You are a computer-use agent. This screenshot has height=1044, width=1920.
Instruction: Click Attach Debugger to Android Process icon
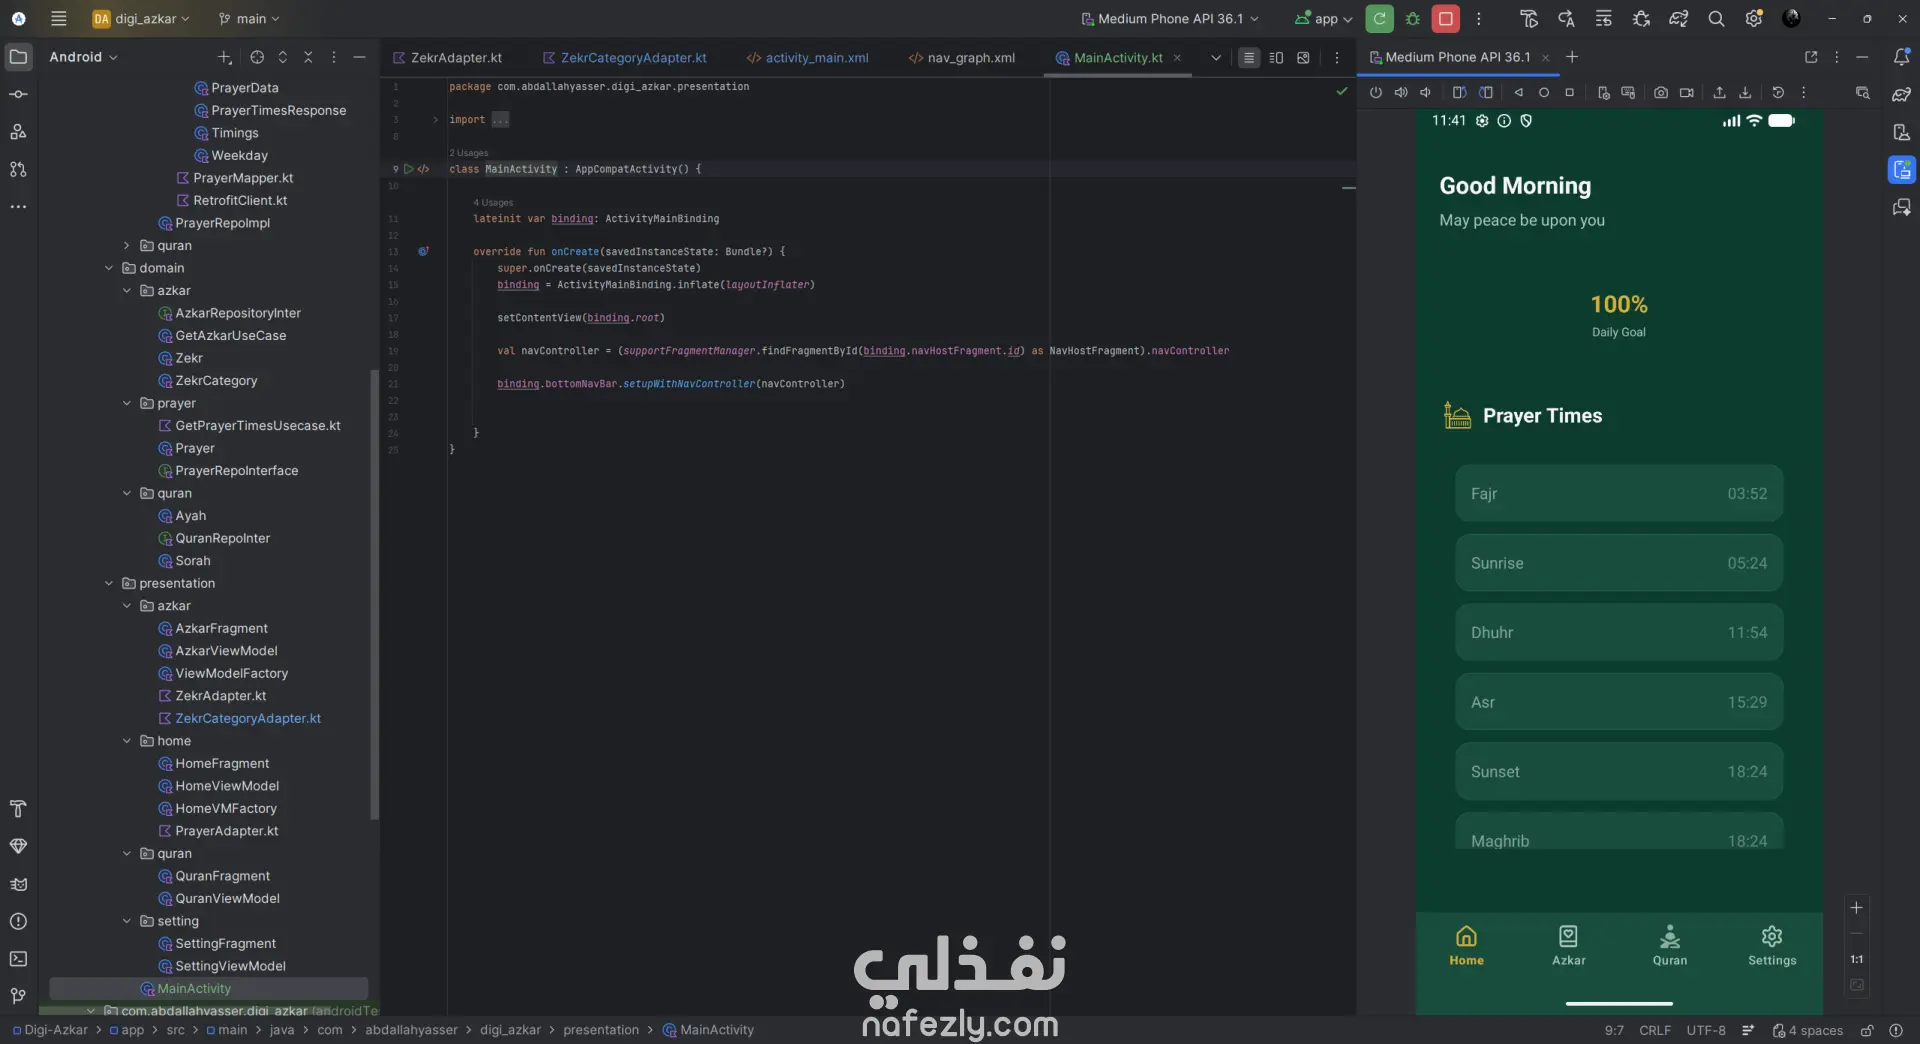pos(1641,19)
